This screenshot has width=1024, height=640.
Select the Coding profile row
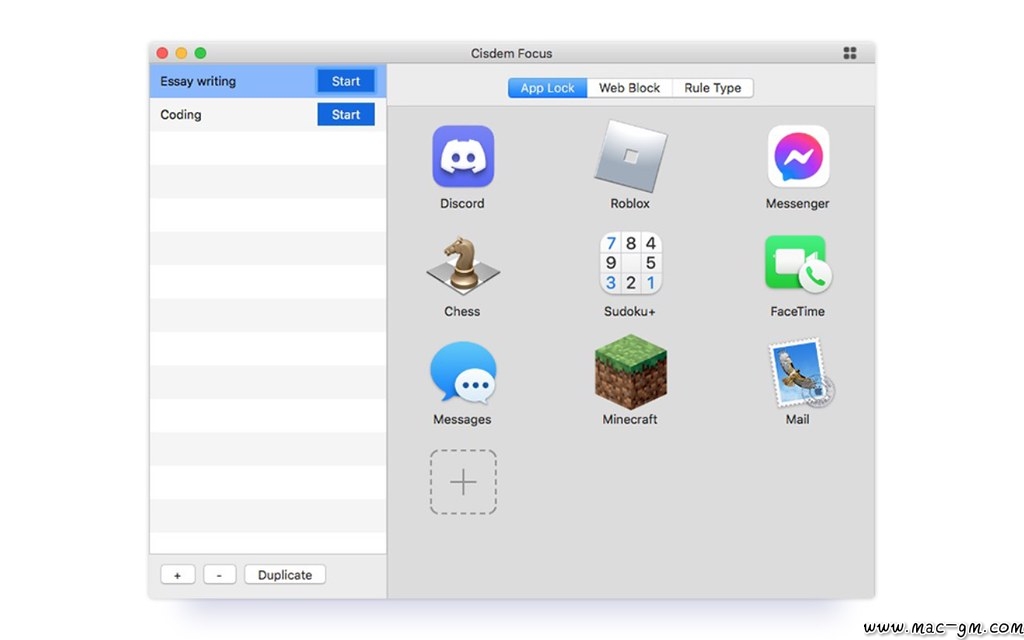(x=268, y=114)
